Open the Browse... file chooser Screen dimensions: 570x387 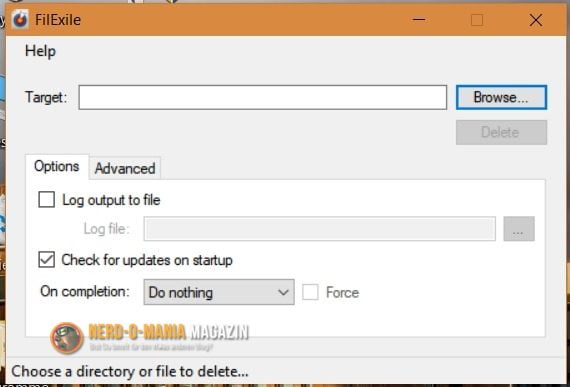501,97
